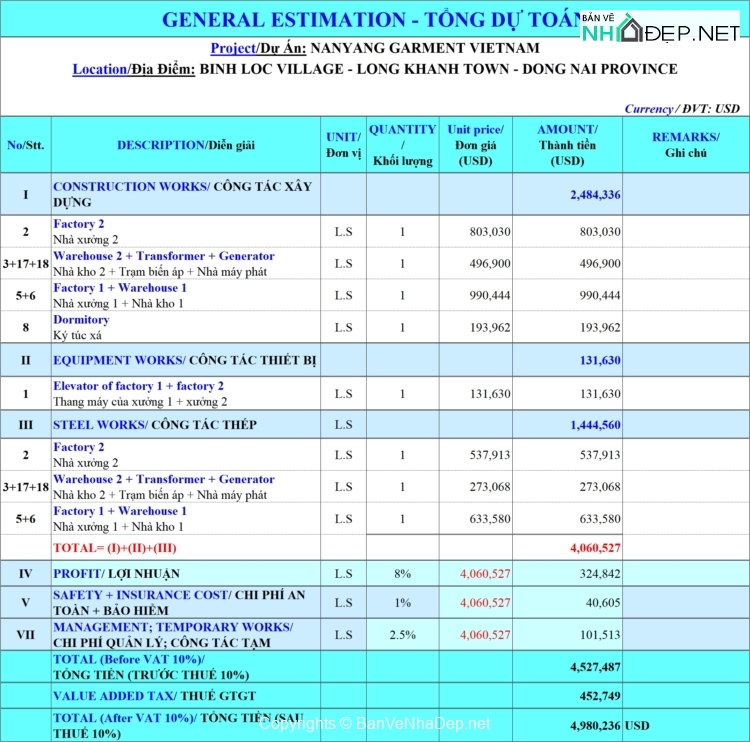Select the red 4,060,527 total amount cell
This screenshot has height=742, width=750.
[x=567, y=548]
